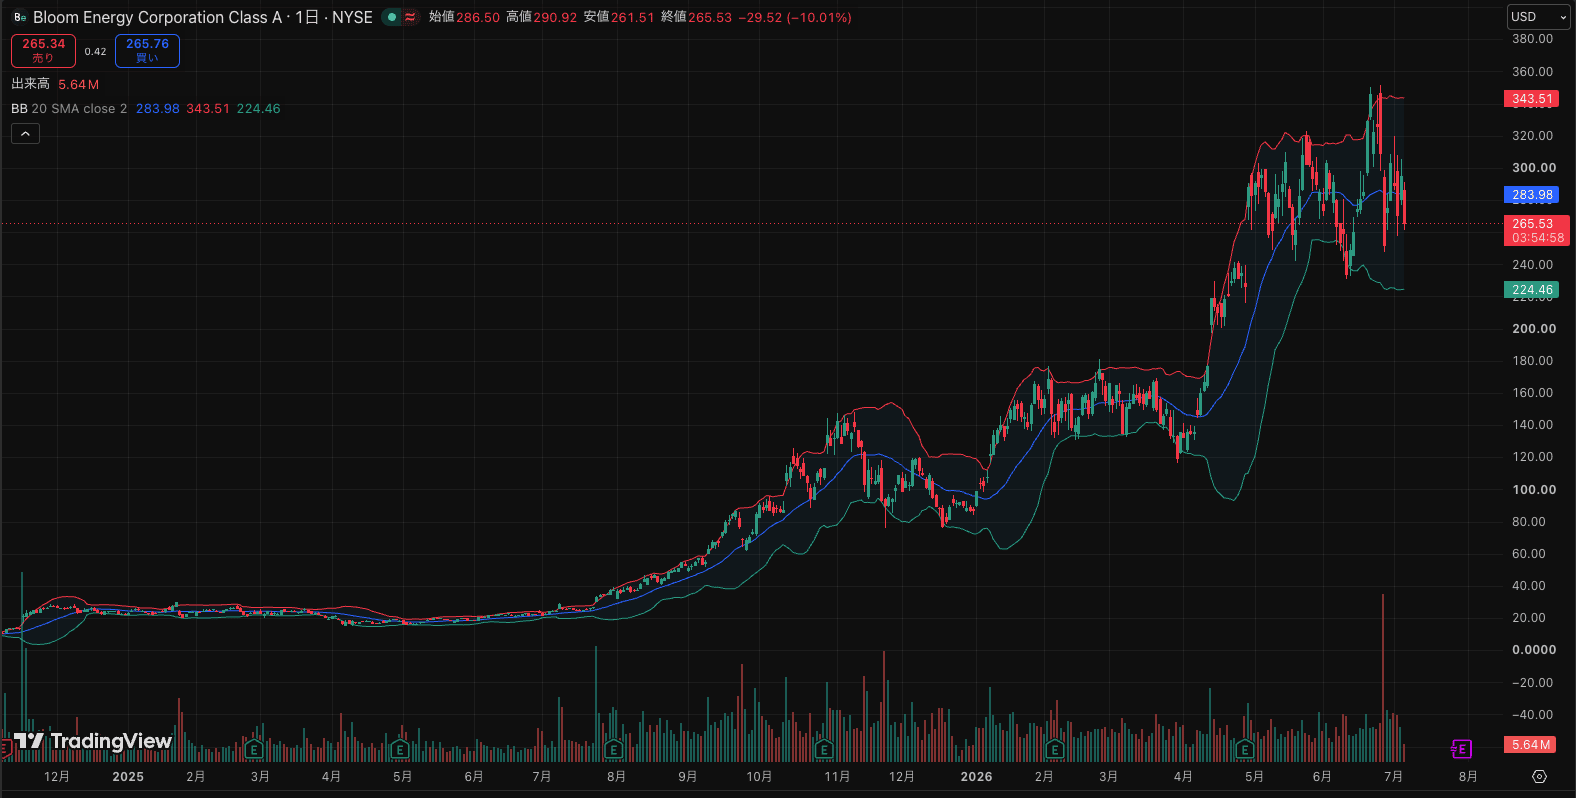The width and height of the screenshot is (1576, 798).
Task: Click the green 224.46 lower band price label
Action: (x=1531, y=290)
